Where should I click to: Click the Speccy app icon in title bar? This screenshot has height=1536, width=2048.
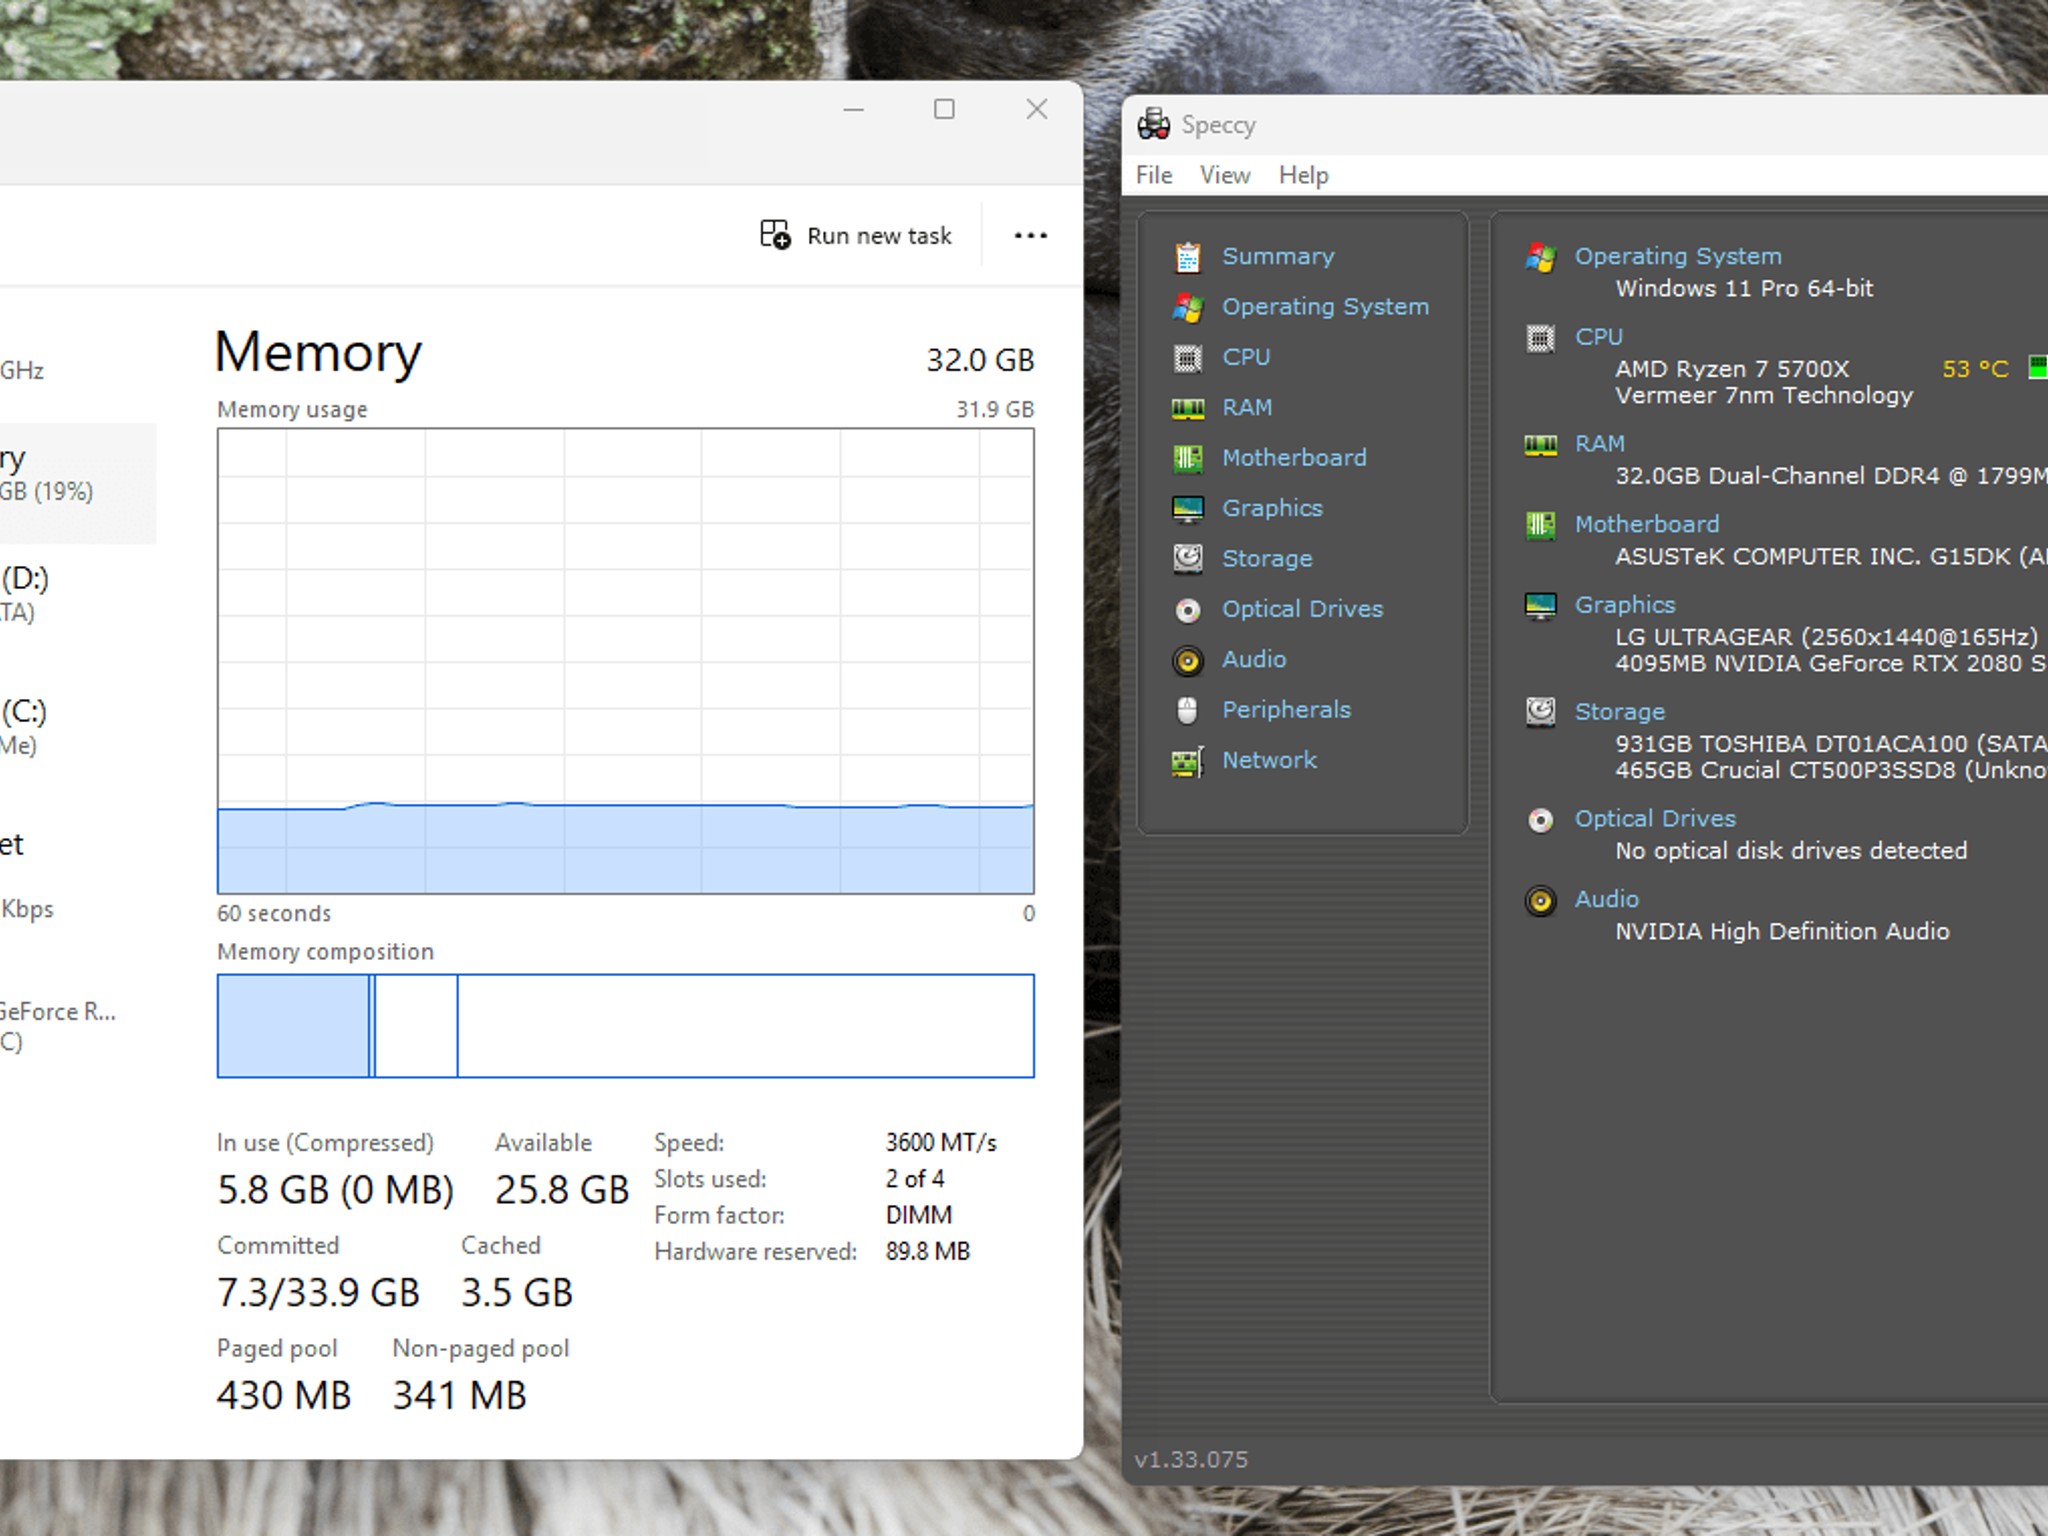tap(1153, 124)
